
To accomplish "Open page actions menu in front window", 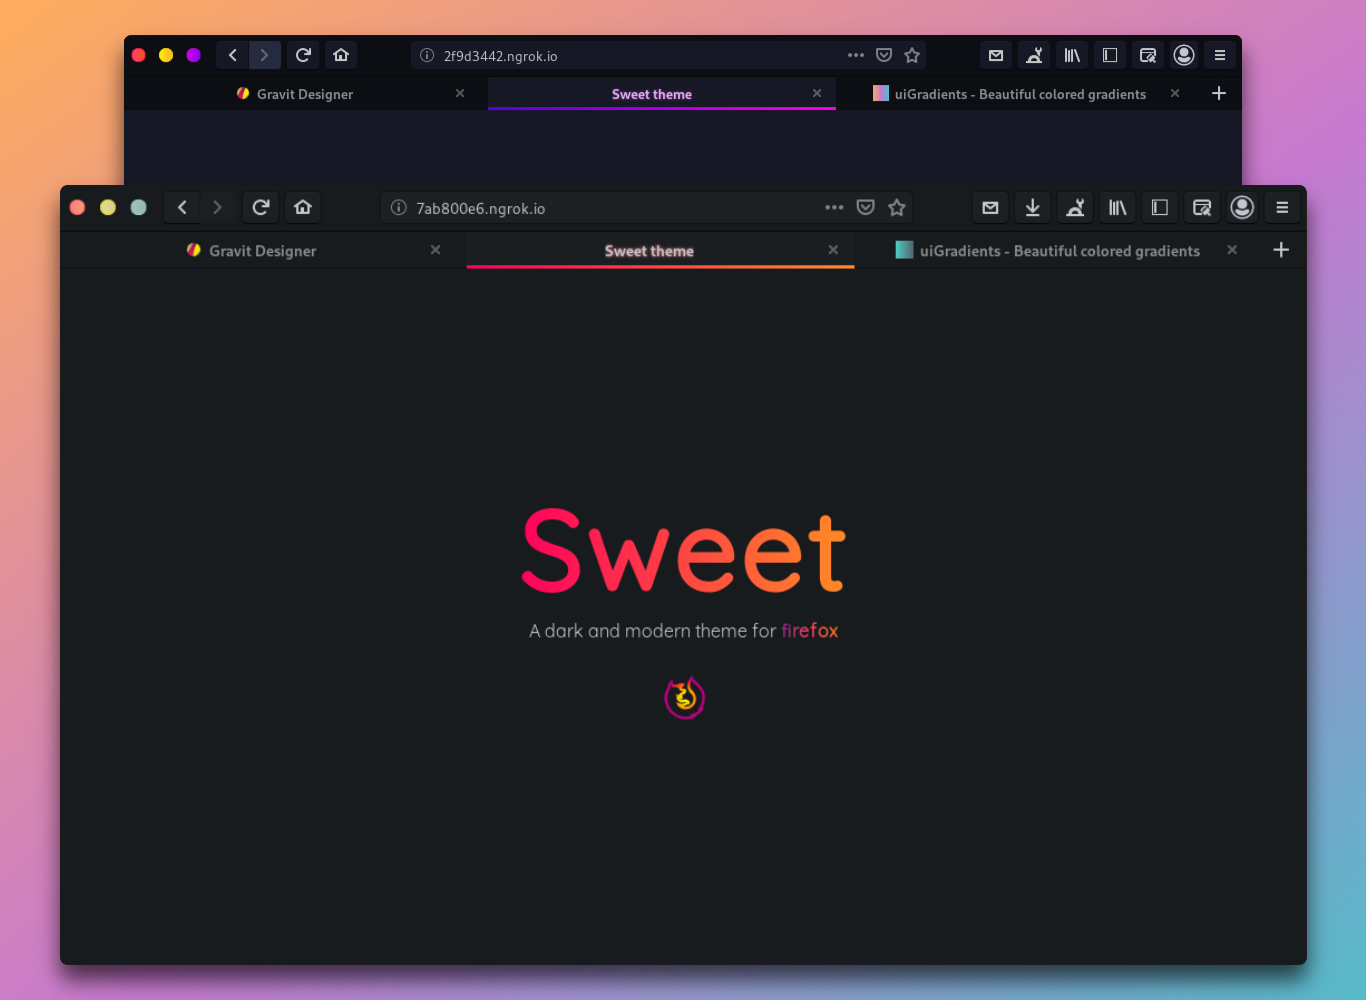I will coord(834,207).
